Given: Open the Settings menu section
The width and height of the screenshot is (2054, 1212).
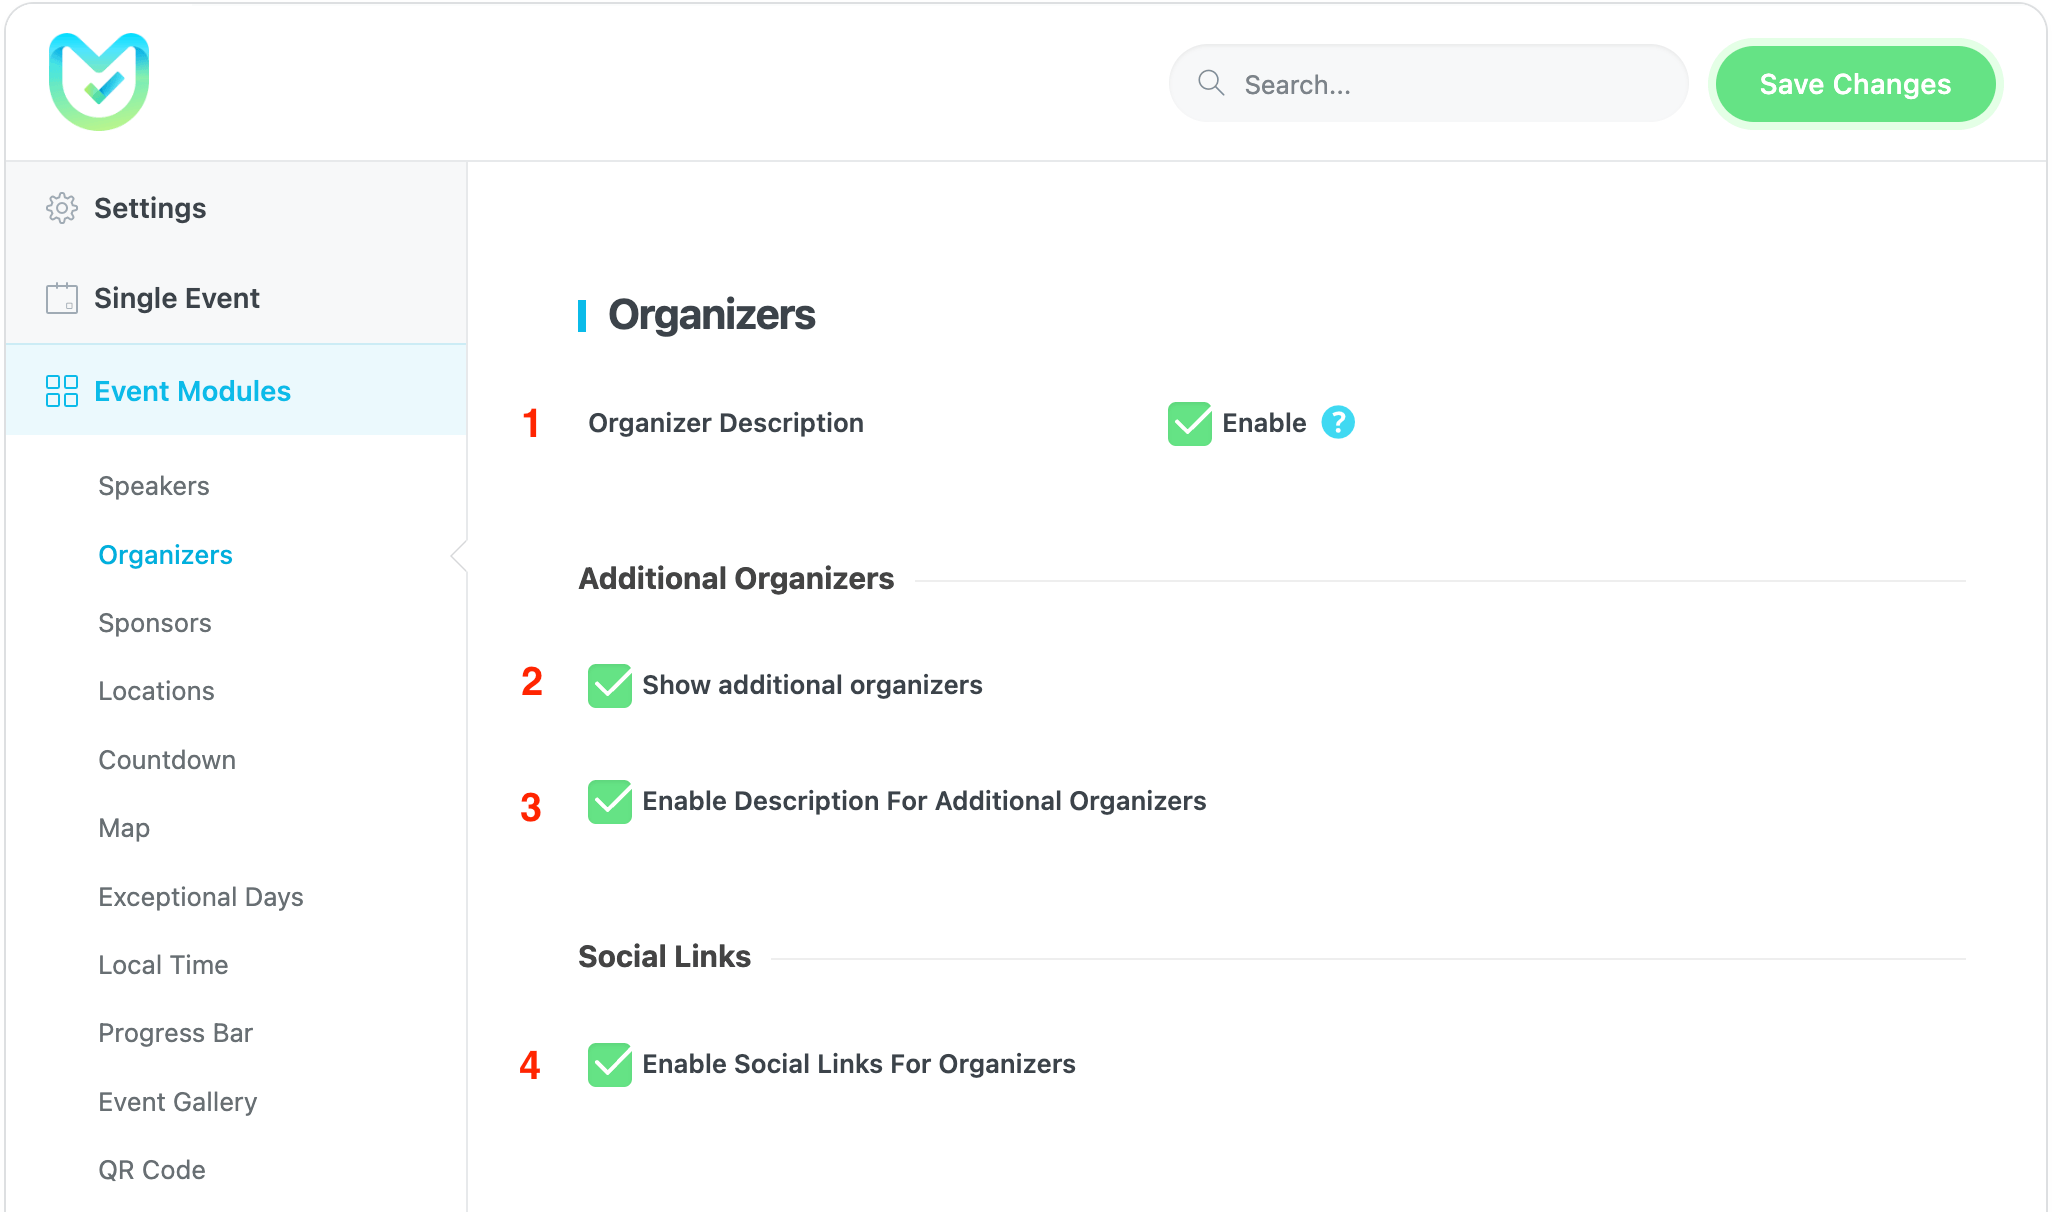Looking at the screenshot, I should coord(150,208).
